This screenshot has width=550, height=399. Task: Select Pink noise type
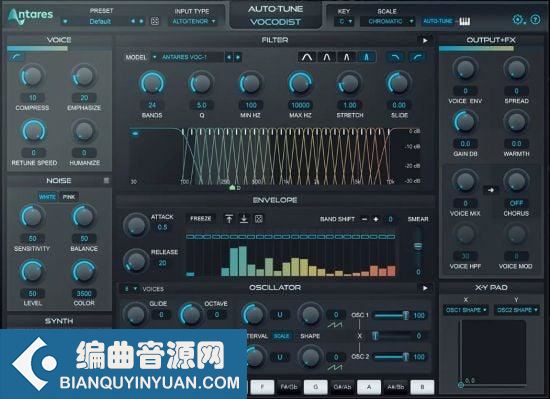coord(69,197)
